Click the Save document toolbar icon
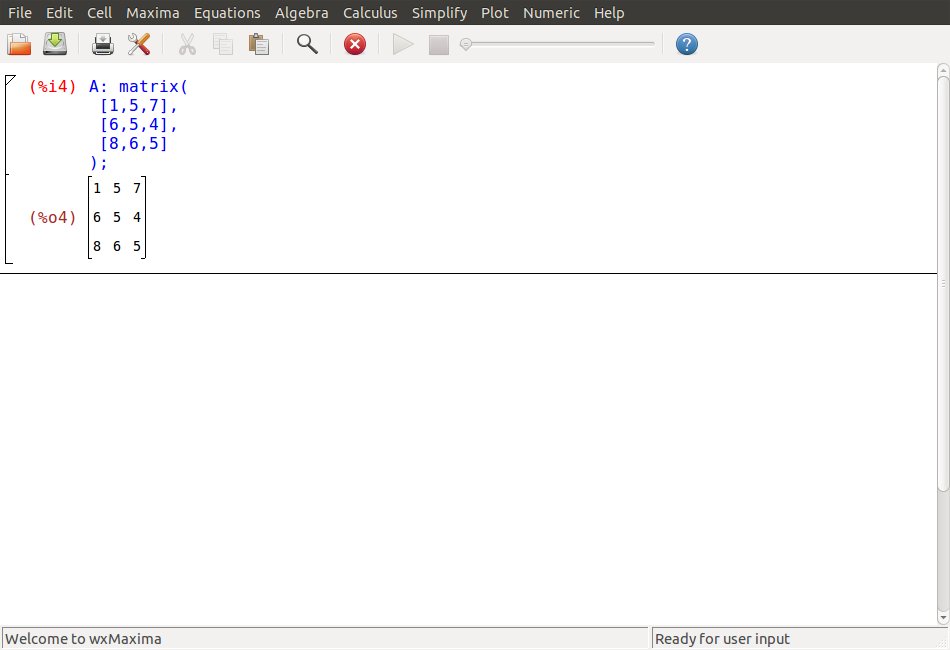 [x=55, y=44]
